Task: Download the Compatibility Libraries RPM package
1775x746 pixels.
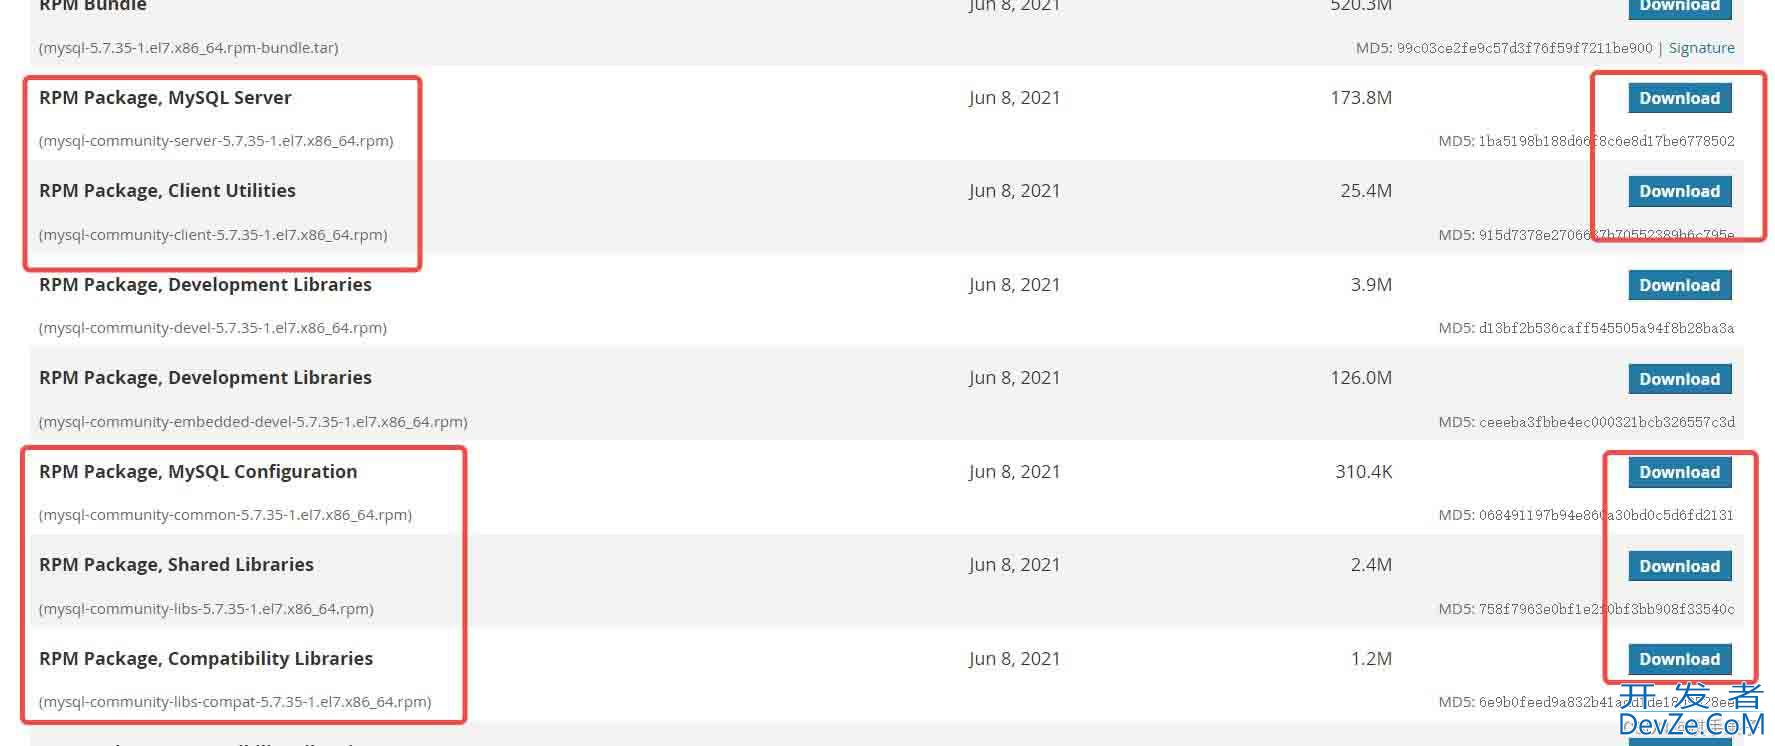Action: [x=1679, y=659]
